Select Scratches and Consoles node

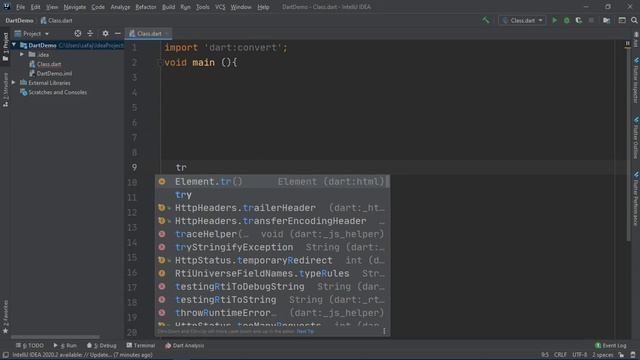[53, 92]
